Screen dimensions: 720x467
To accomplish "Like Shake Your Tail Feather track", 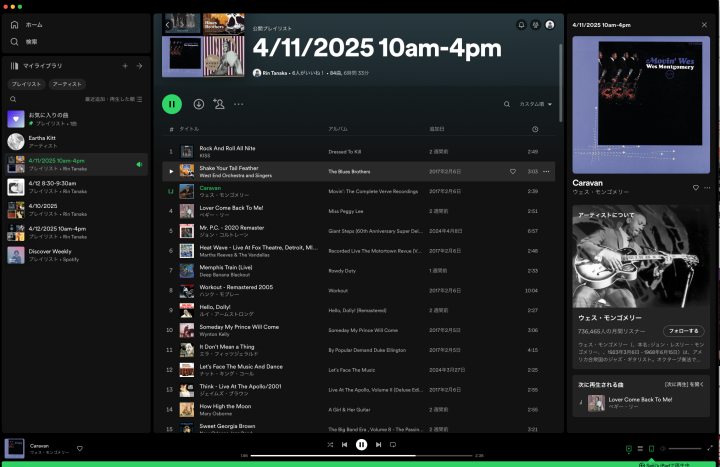I will click(x=512, y=171).
